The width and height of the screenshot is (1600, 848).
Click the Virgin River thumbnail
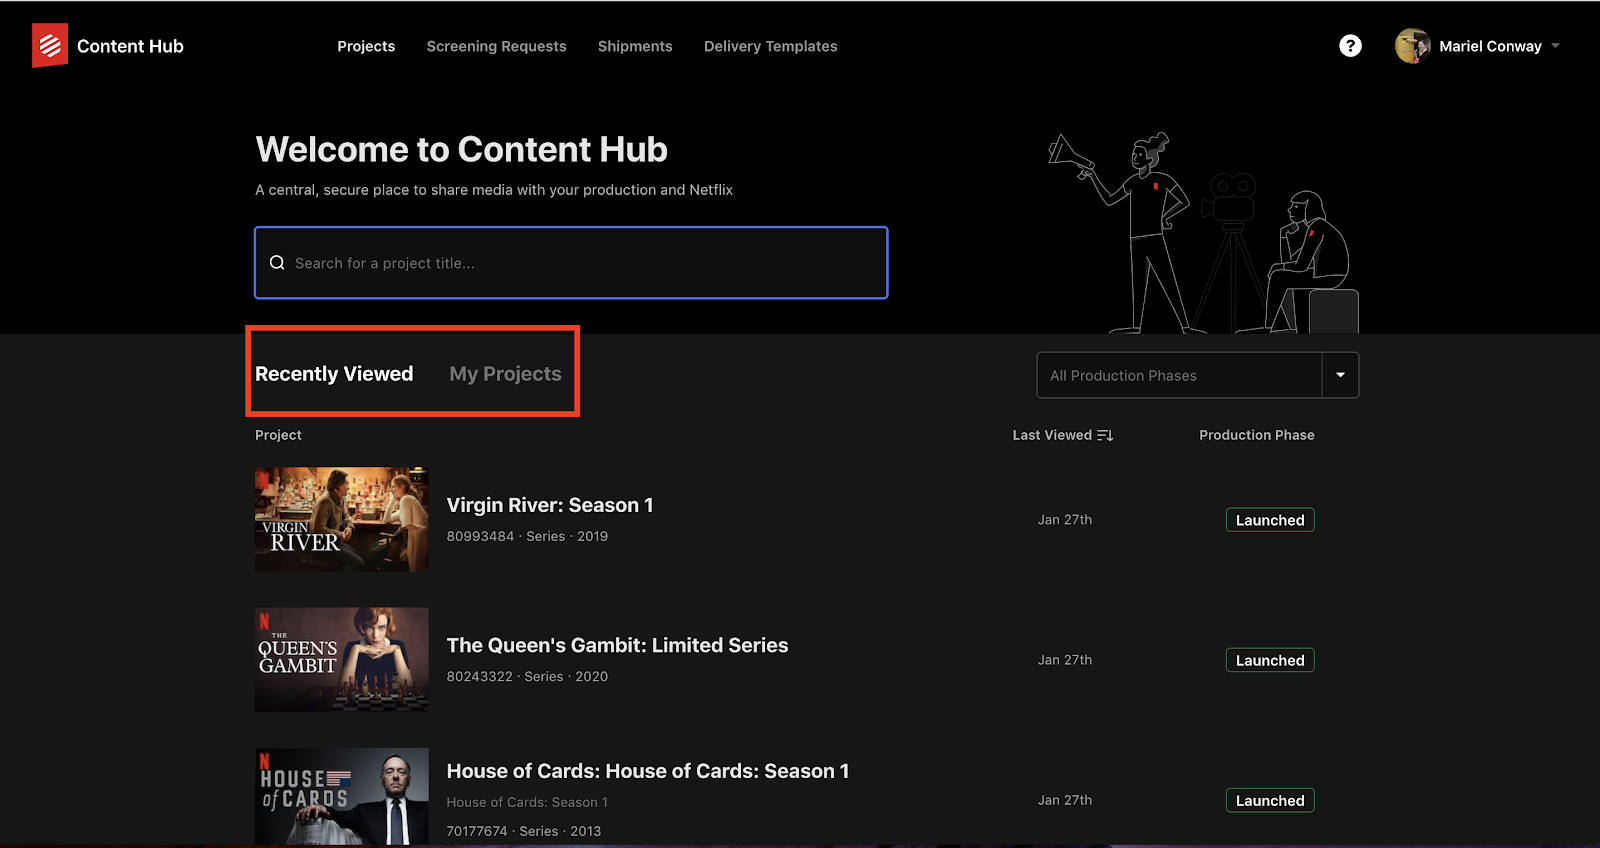342,519
